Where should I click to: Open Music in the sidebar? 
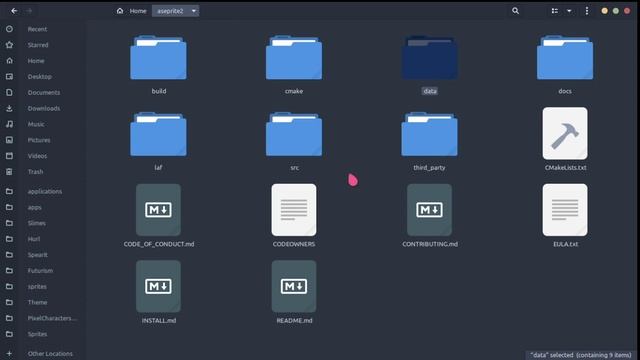tap(36, 124)
